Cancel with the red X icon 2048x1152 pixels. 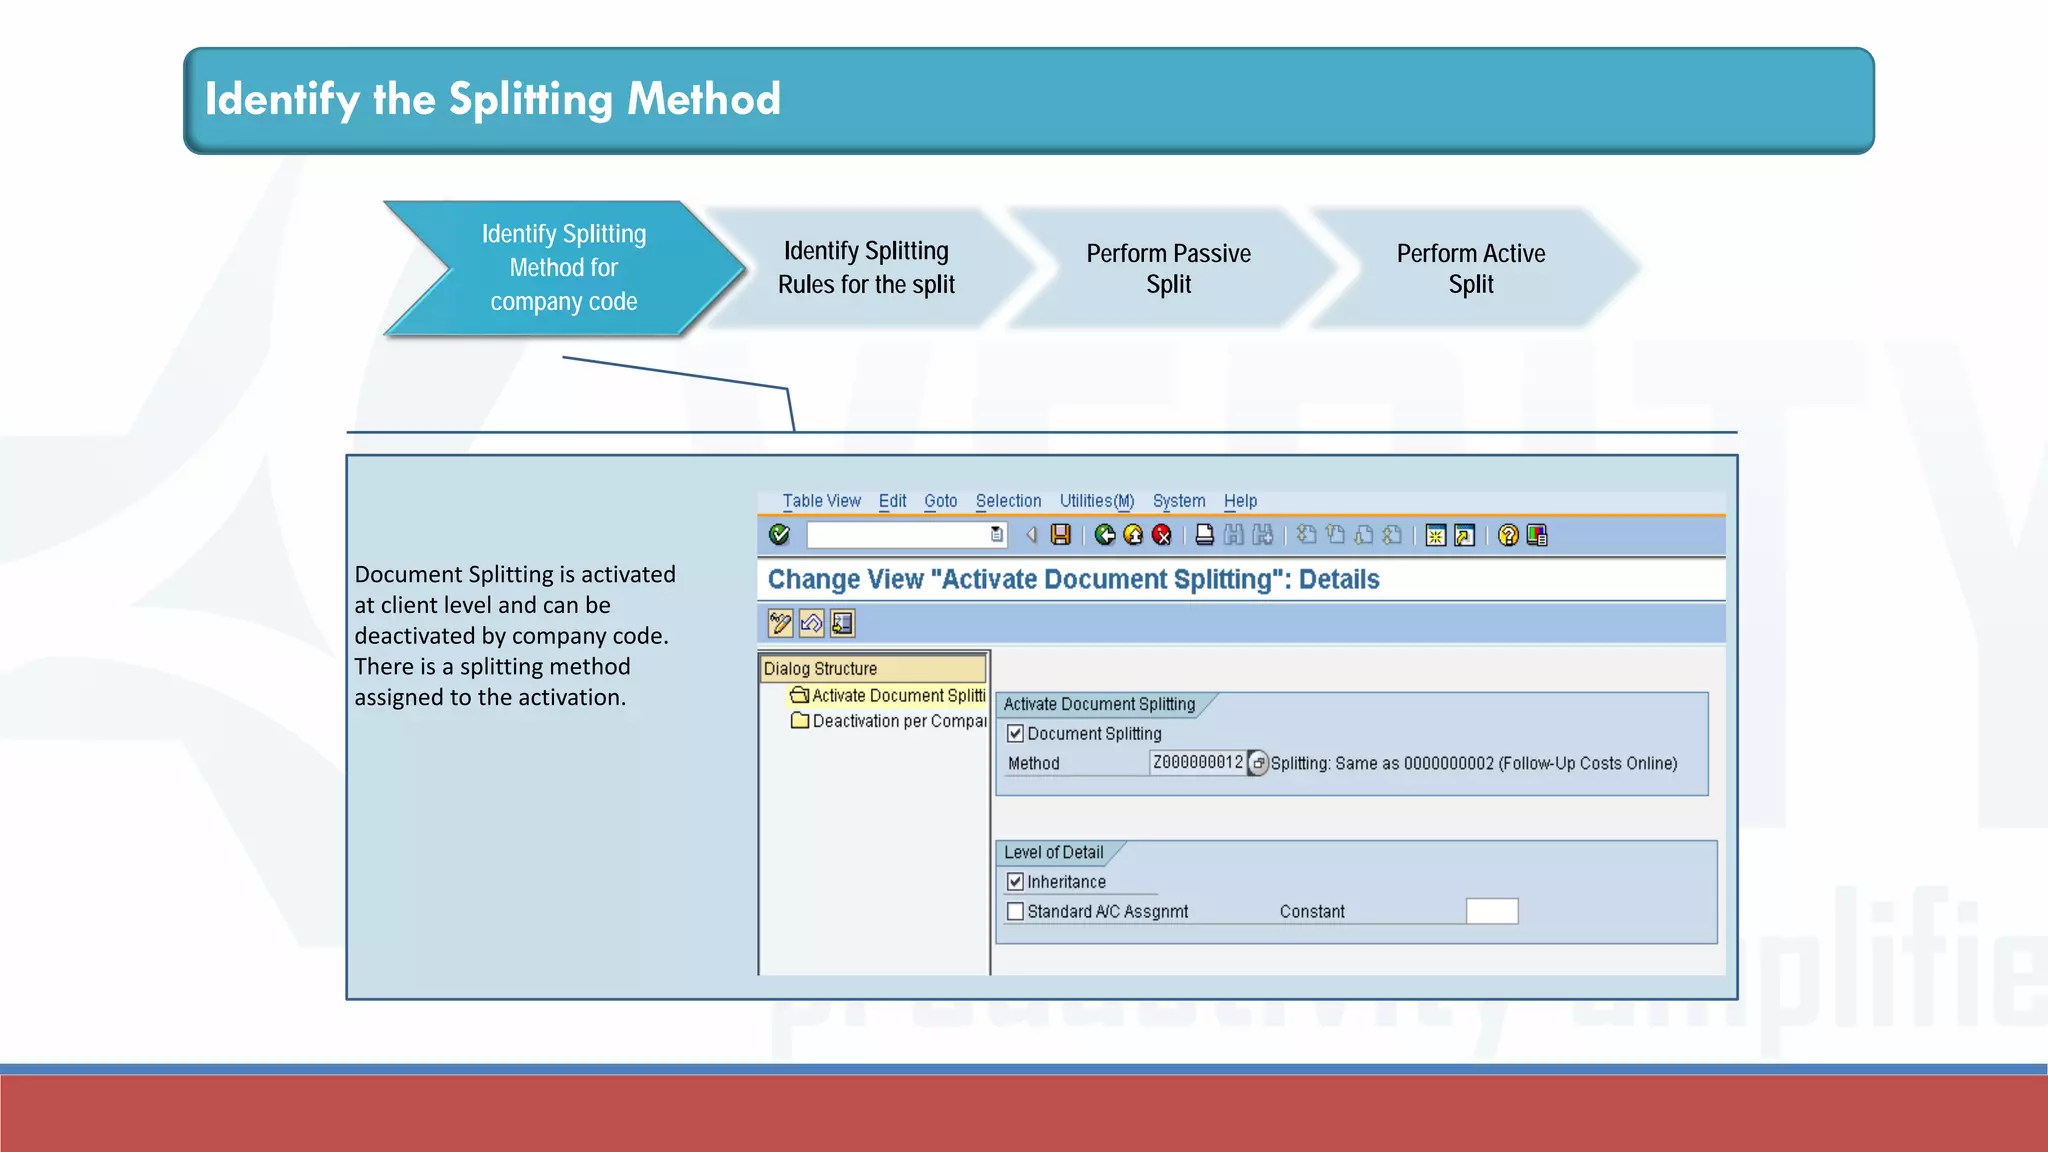click(x=1162, y=535)
